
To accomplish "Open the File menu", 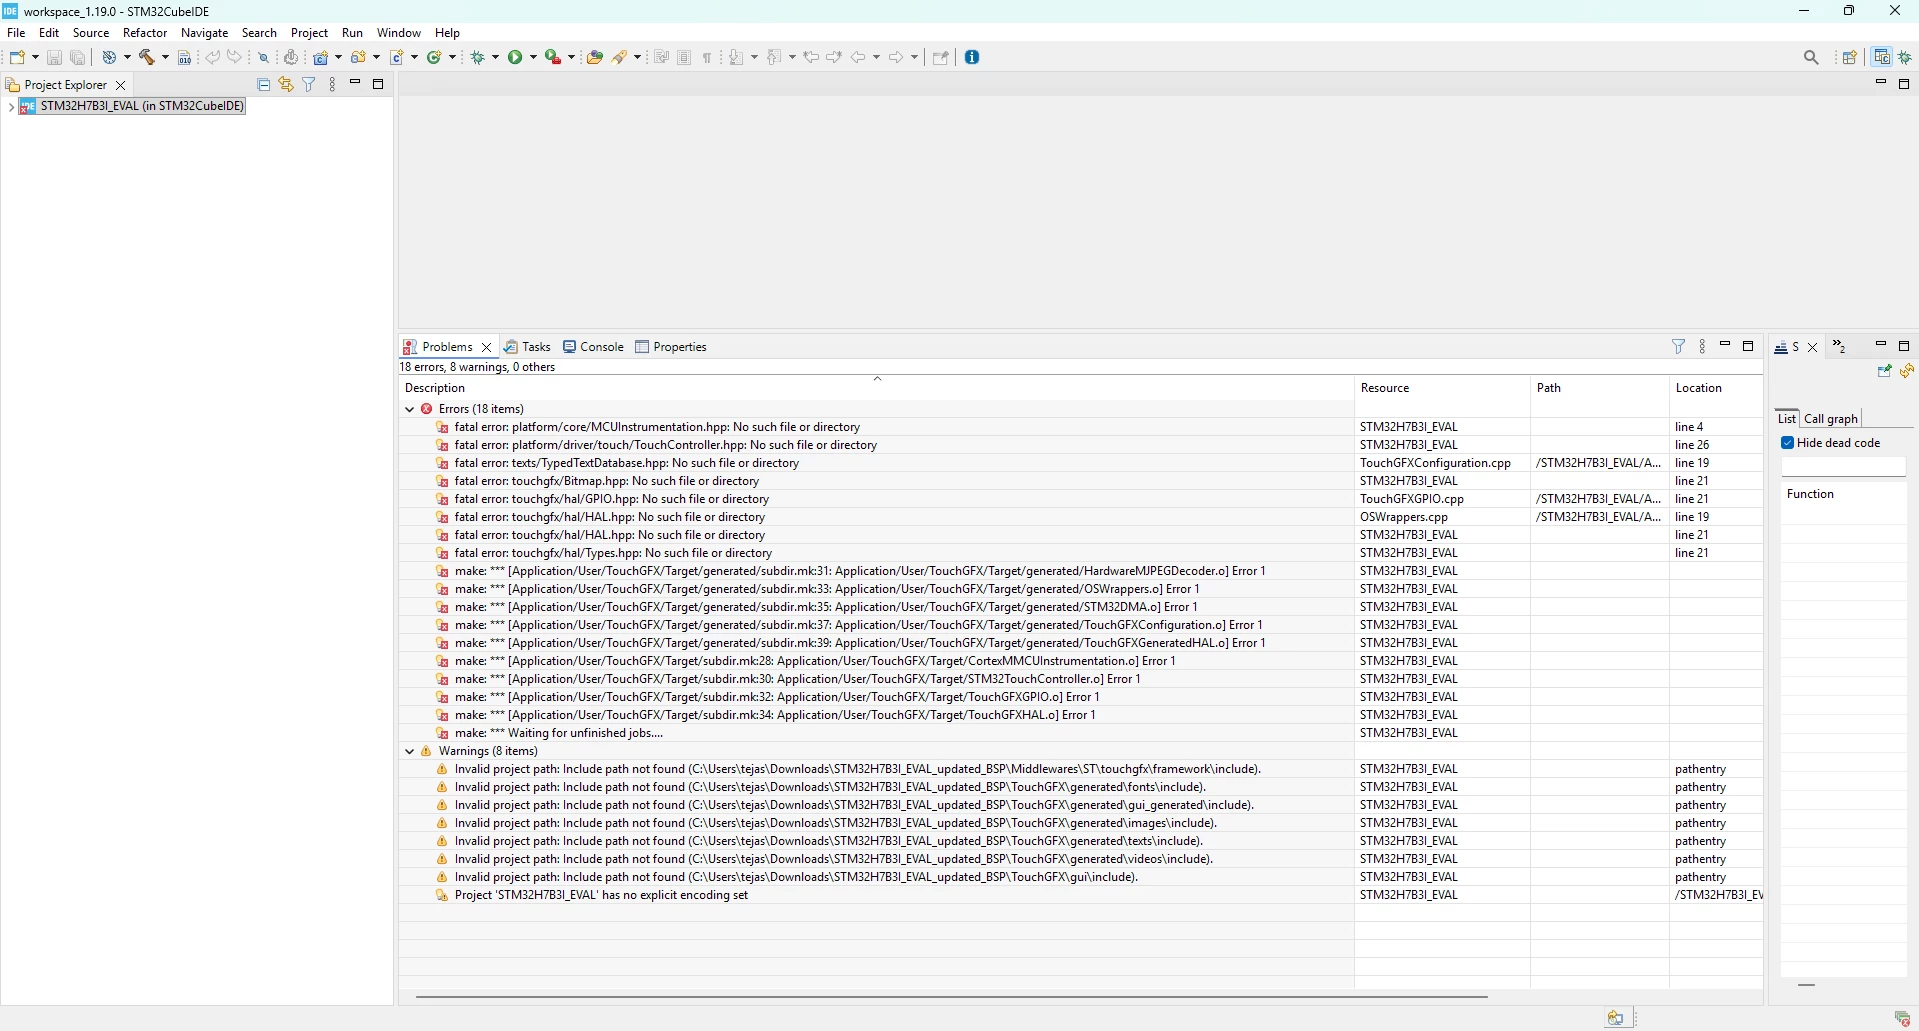I will (x=16, y=33).
